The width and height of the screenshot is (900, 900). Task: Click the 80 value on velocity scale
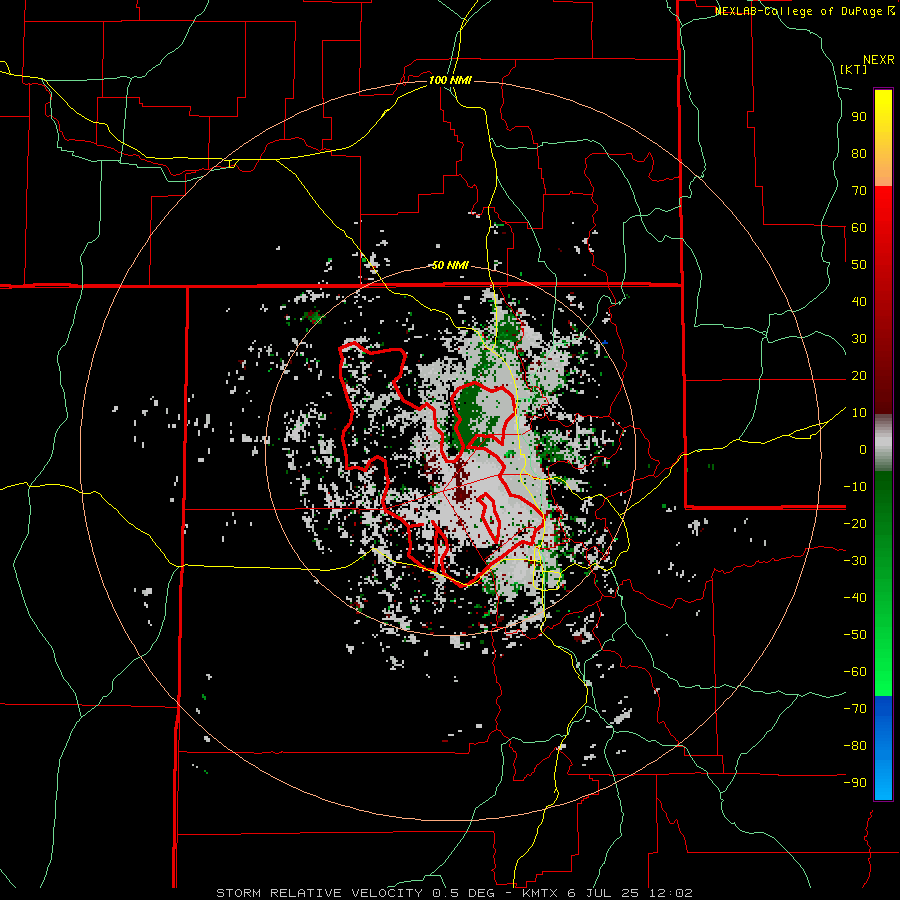pos(859,154)
